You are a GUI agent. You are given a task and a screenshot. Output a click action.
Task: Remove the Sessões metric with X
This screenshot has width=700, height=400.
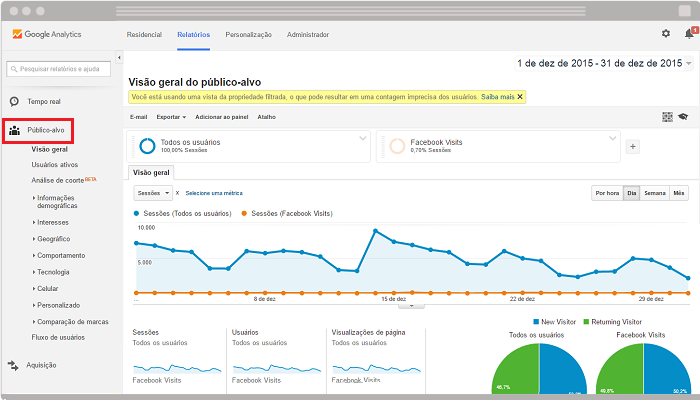pos(177,193)
